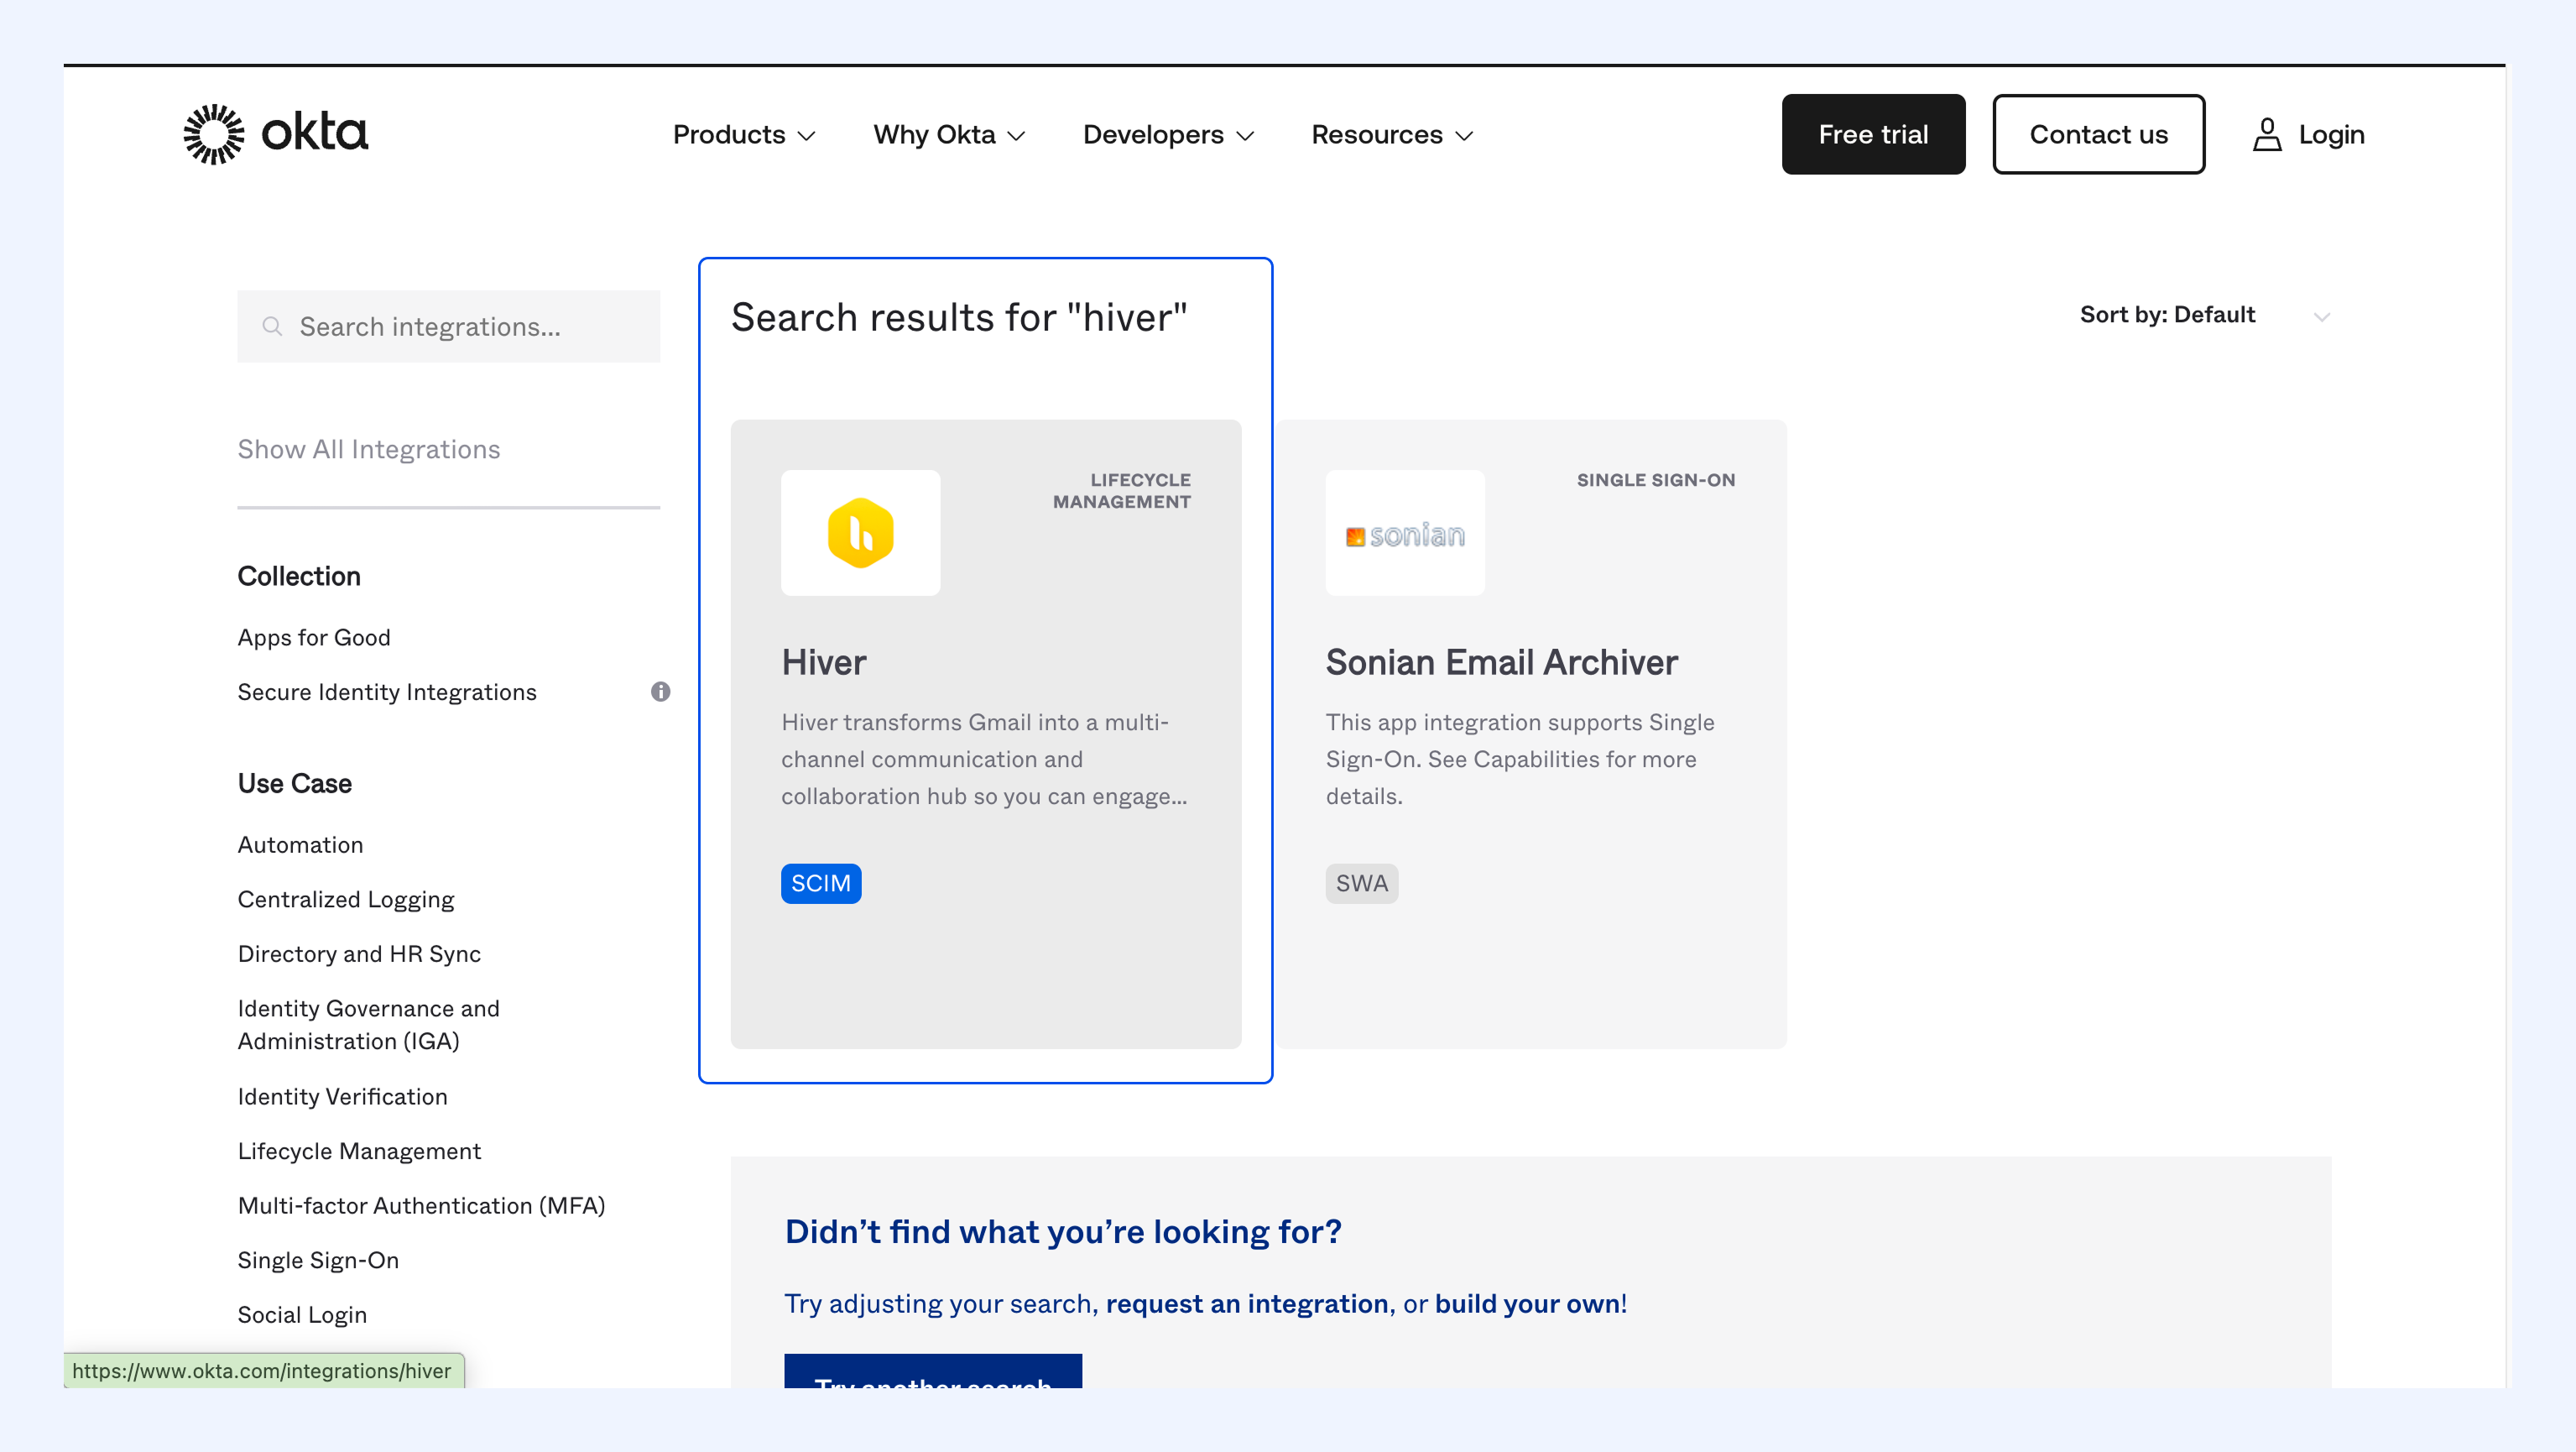Click the build your own link

point(1527,1303)
